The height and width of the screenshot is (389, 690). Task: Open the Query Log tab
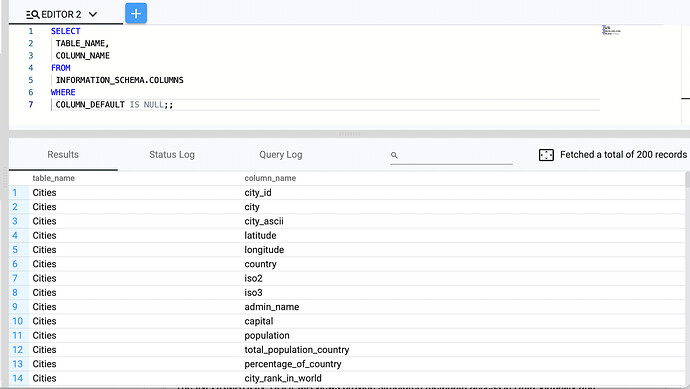(281, 155)
